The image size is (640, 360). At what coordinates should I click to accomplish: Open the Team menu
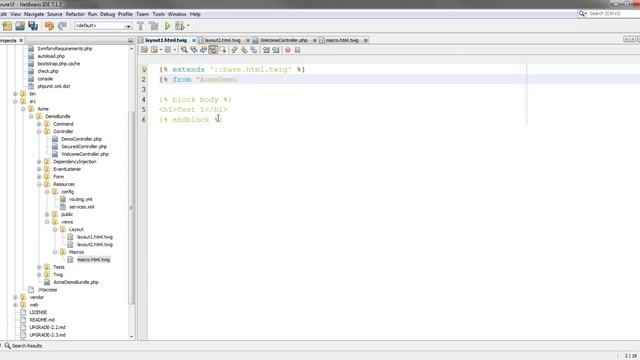pos(142,14)
